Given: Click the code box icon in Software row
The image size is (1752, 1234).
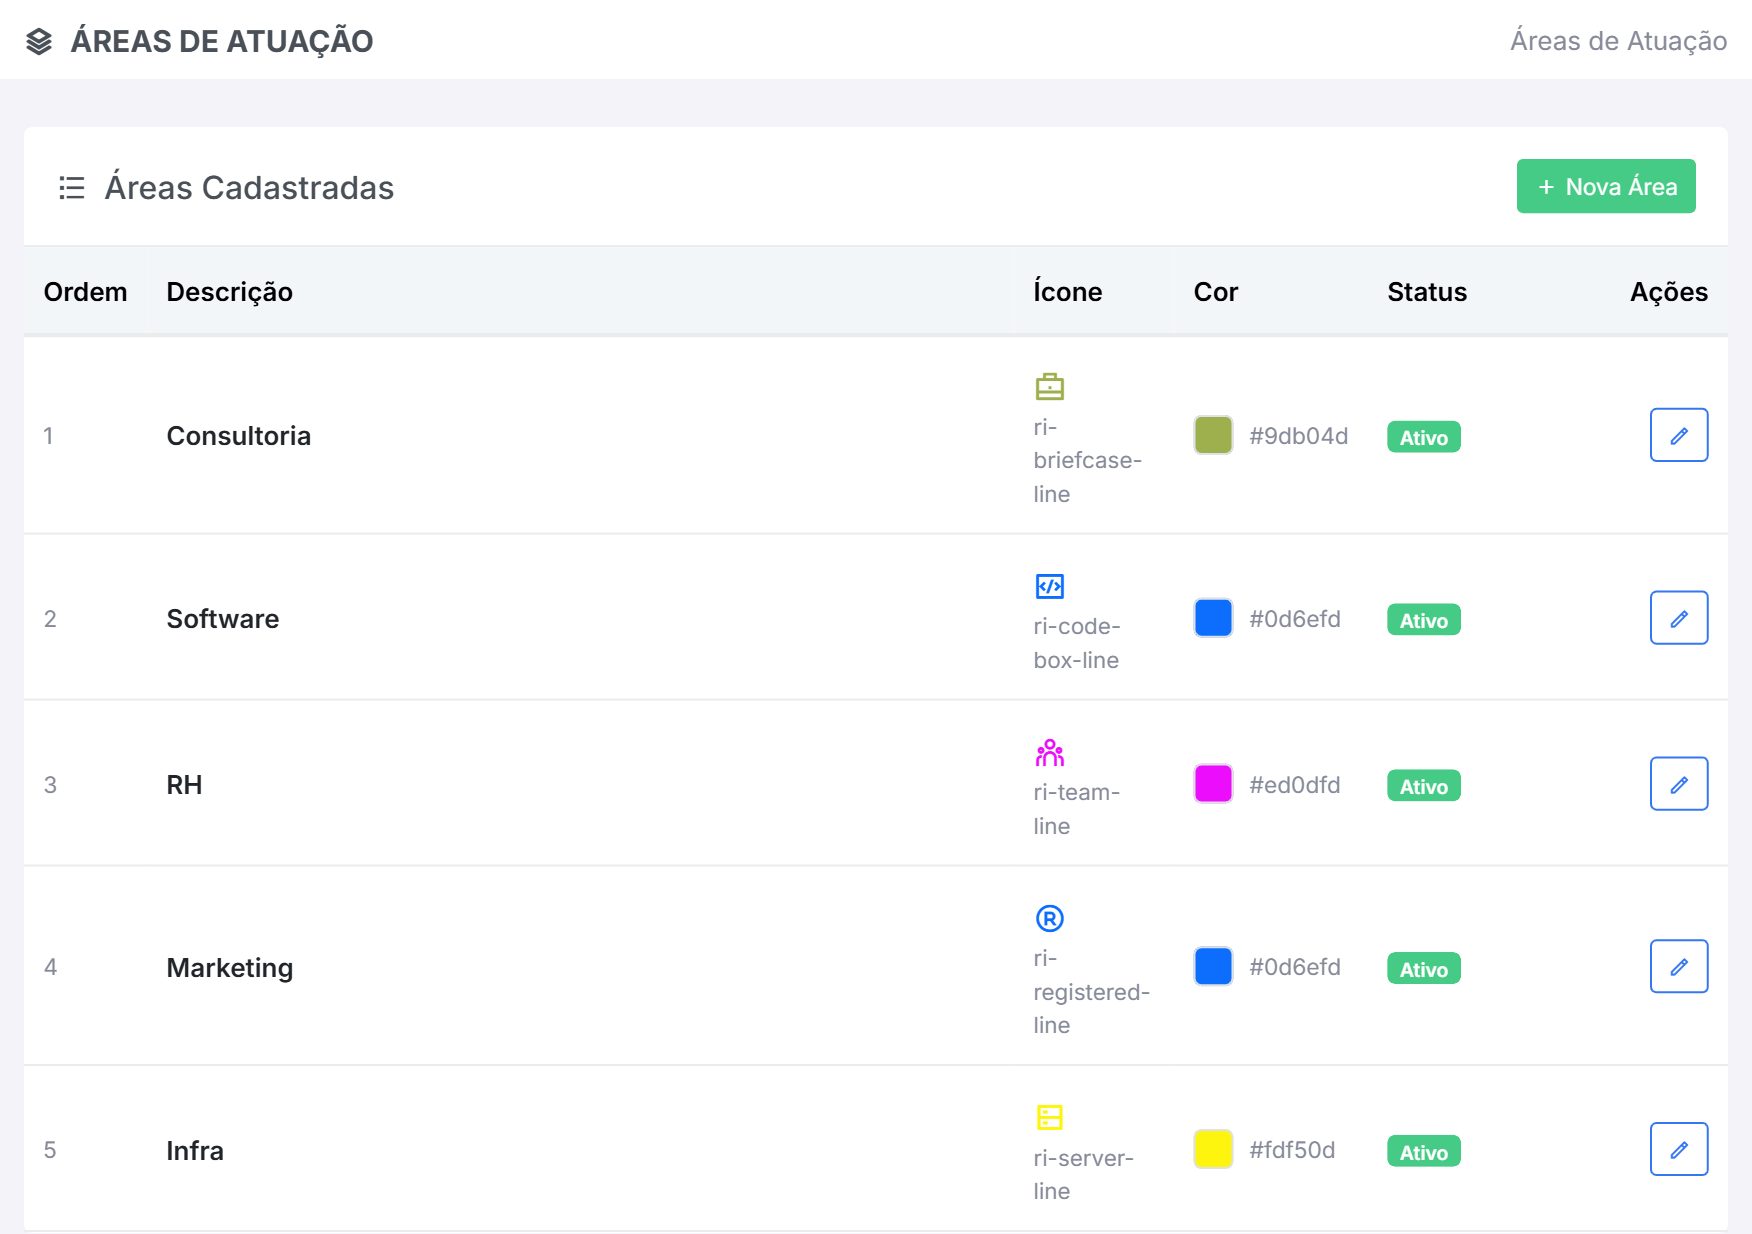Looking at the screenshot, I should [1049, 586].
